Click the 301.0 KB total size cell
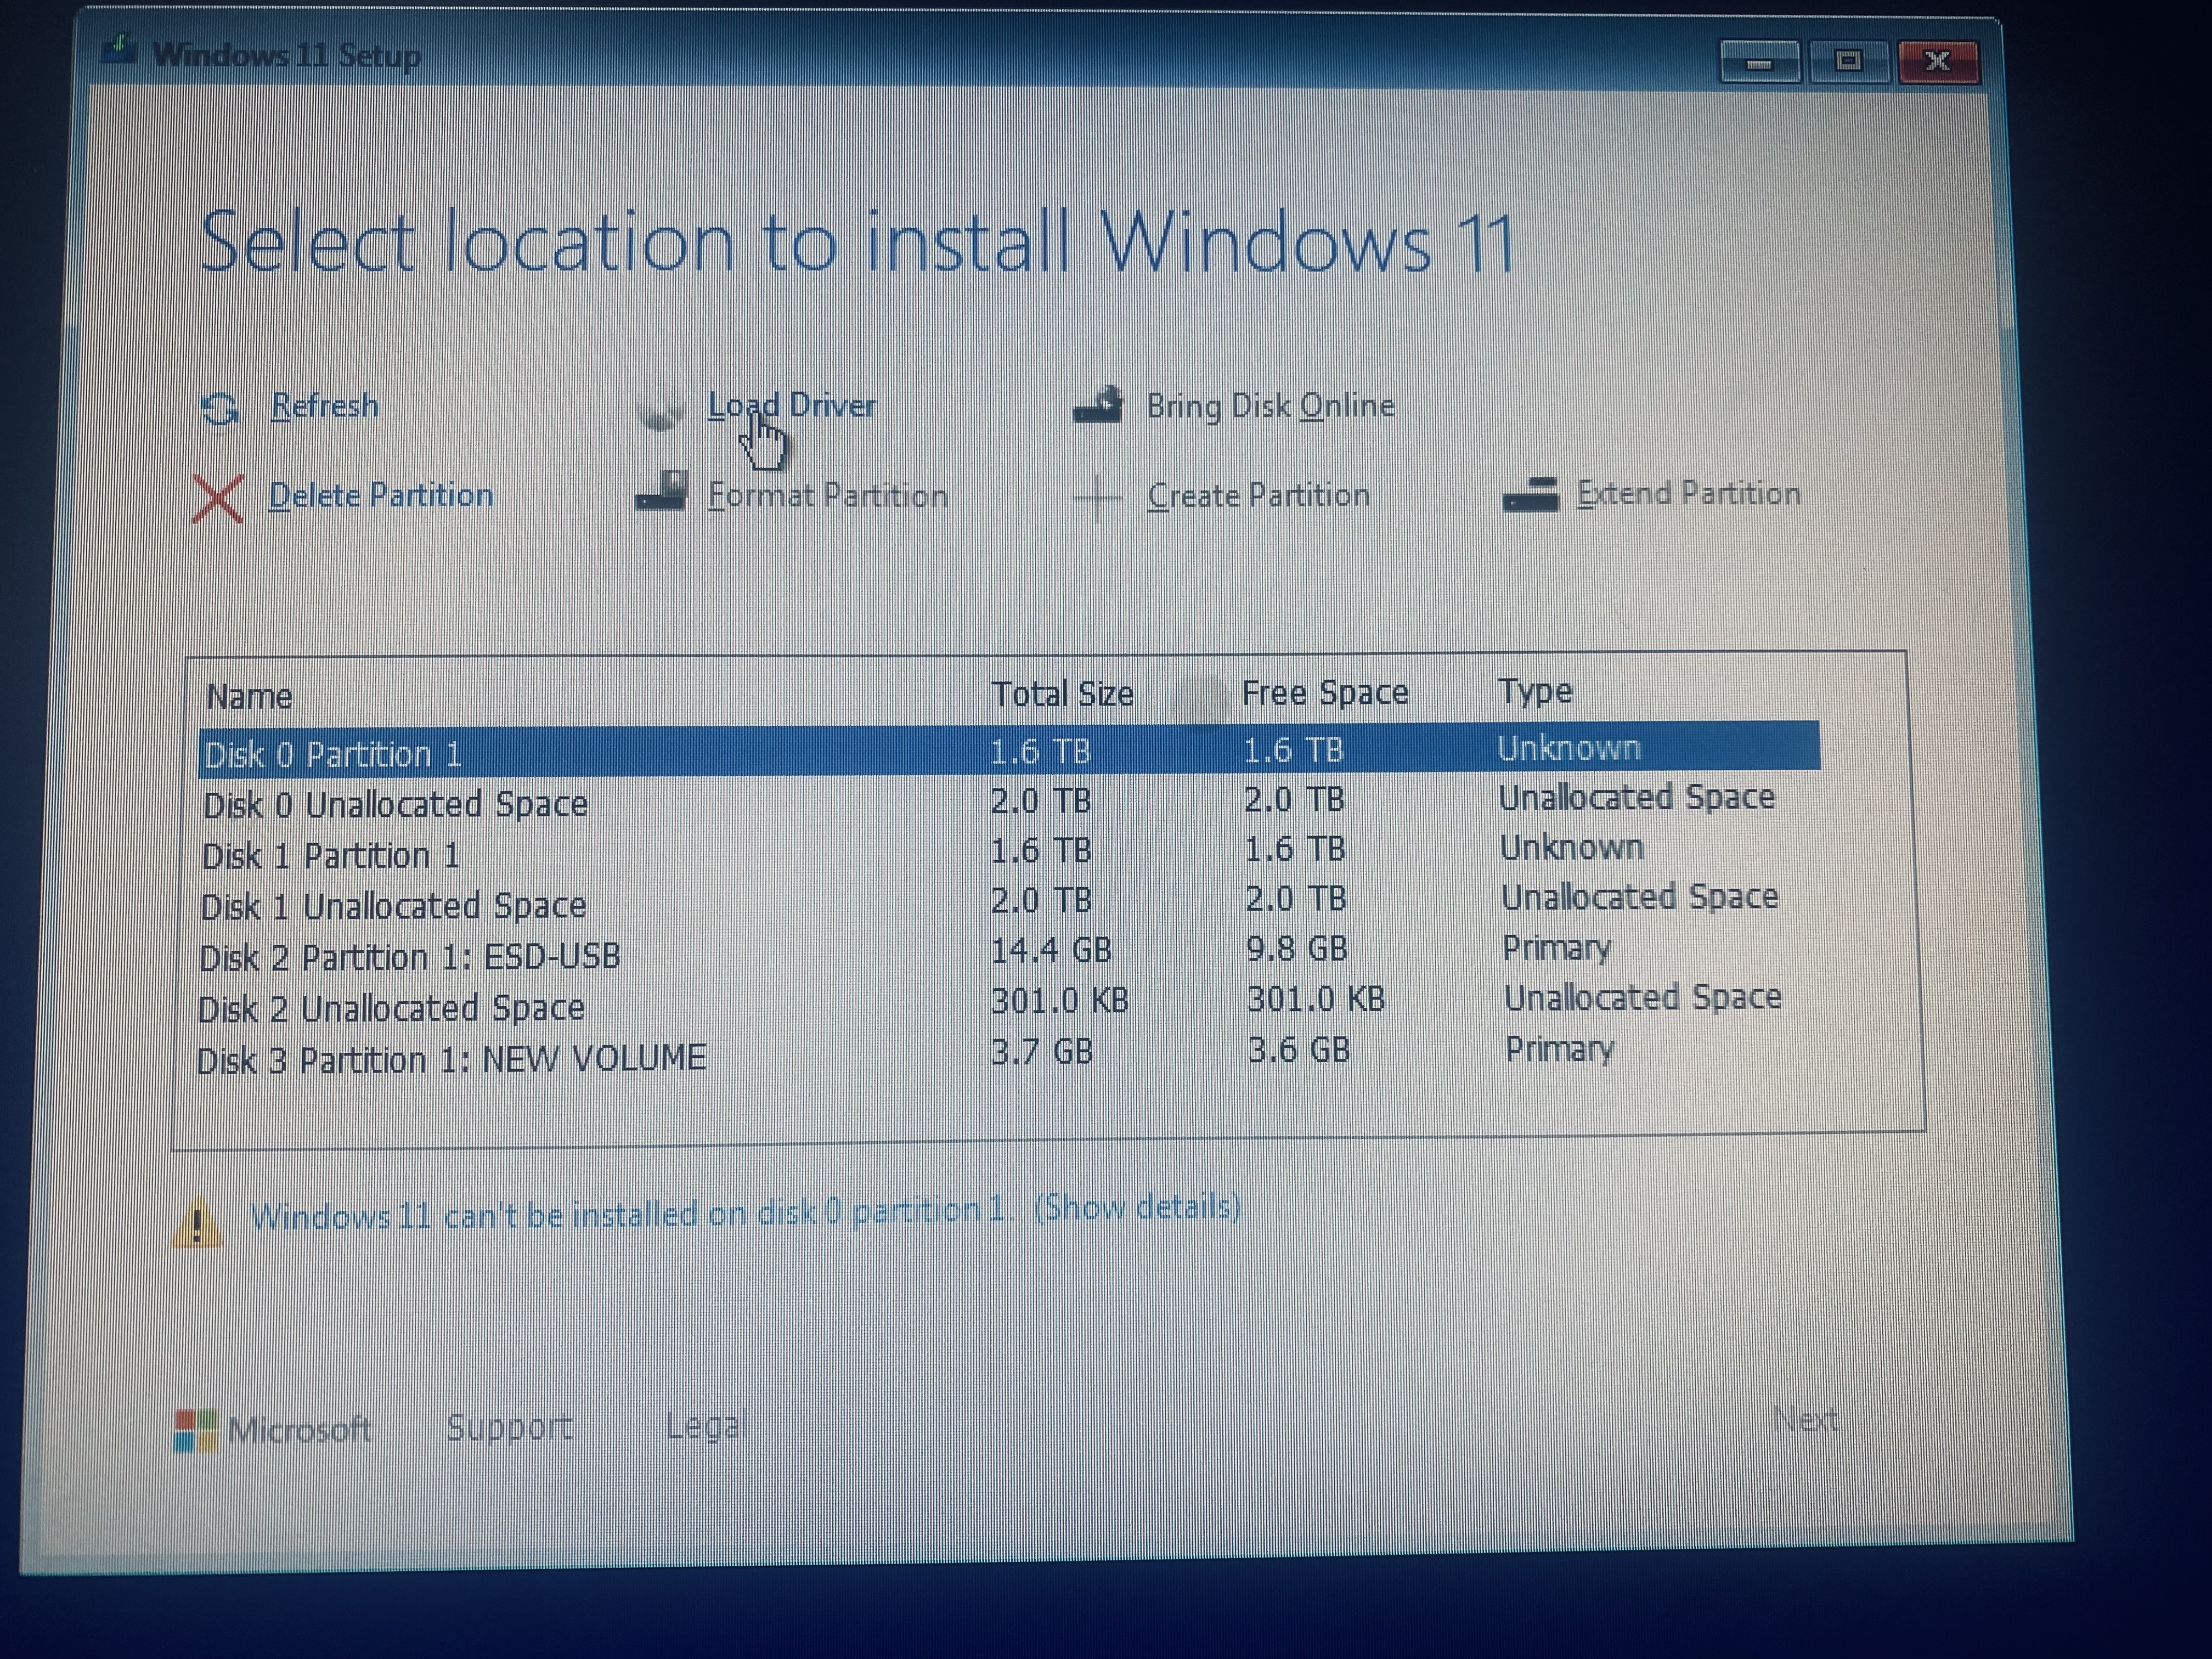Screen dimensions: 2212x1659 [1060, 1001]
